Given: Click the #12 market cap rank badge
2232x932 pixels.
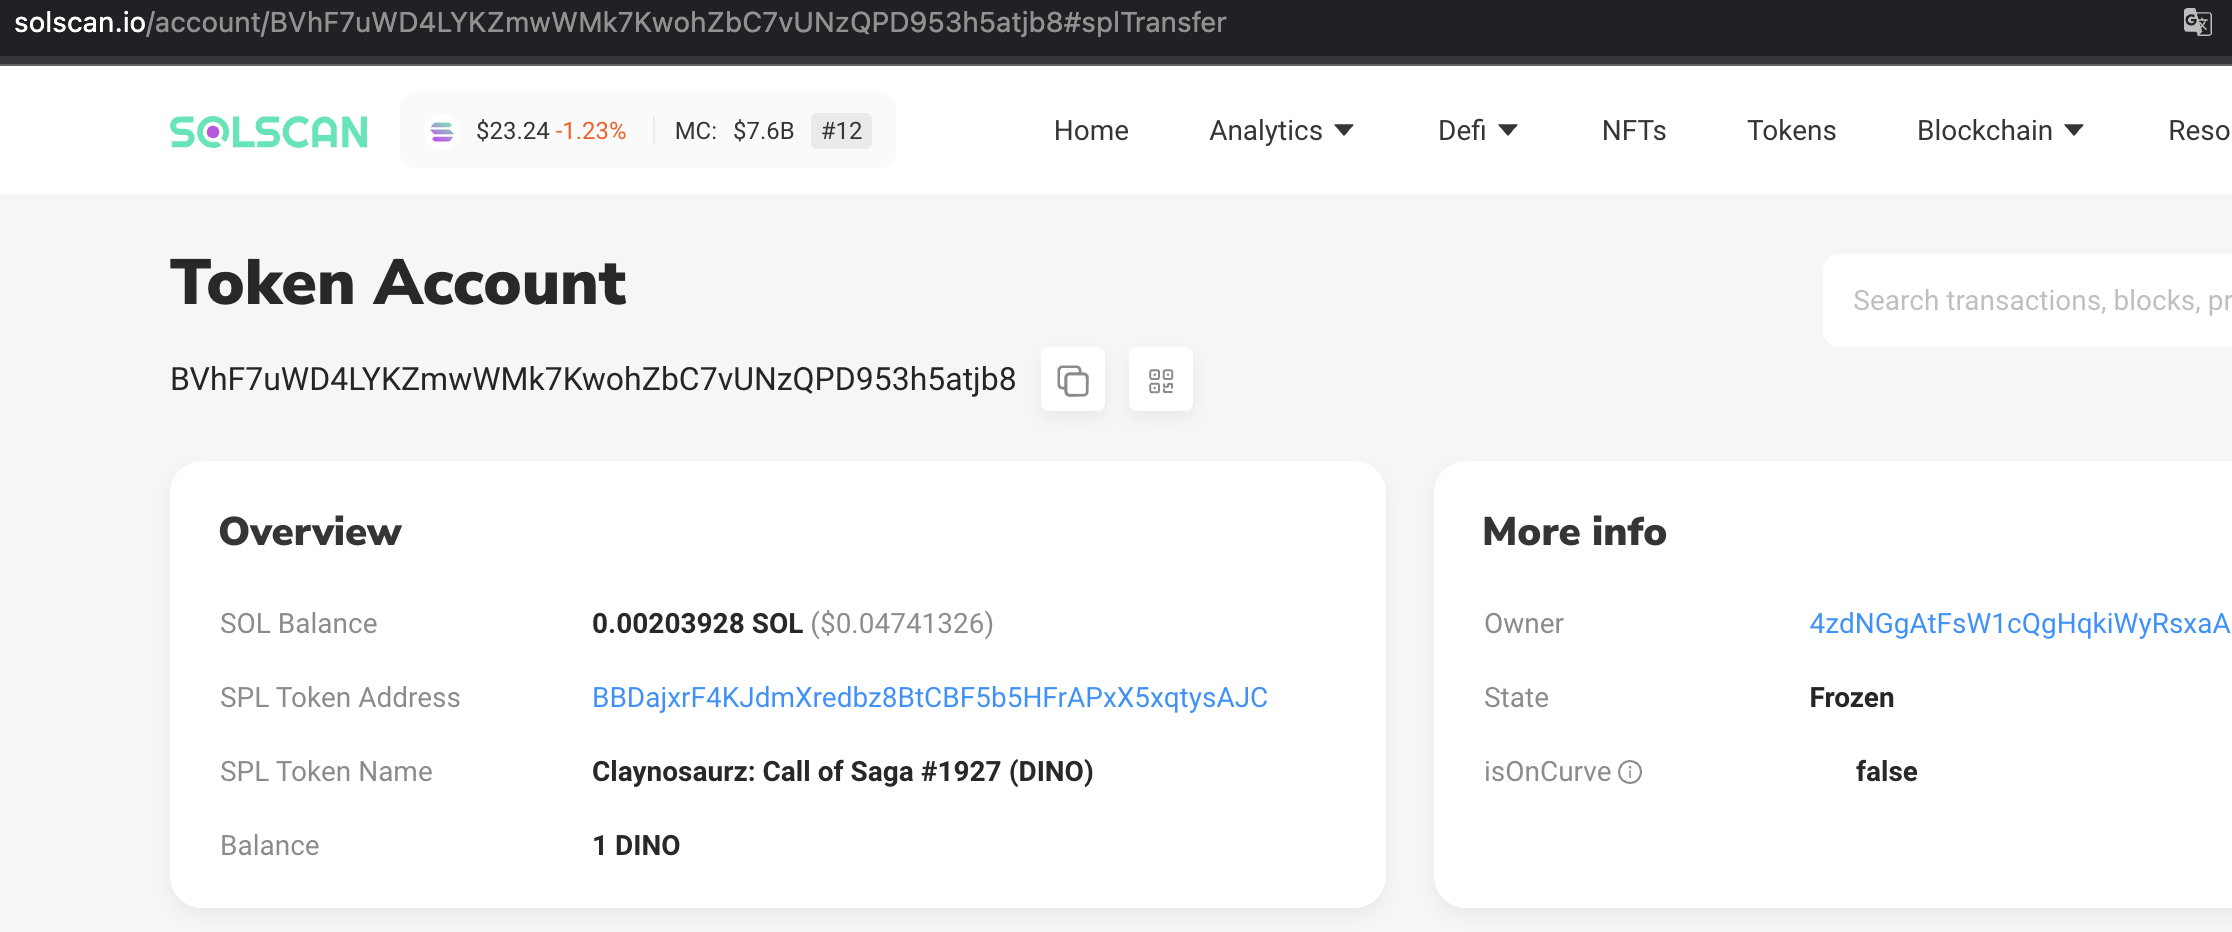Looking at the screenshot, I should coord(841,131).
